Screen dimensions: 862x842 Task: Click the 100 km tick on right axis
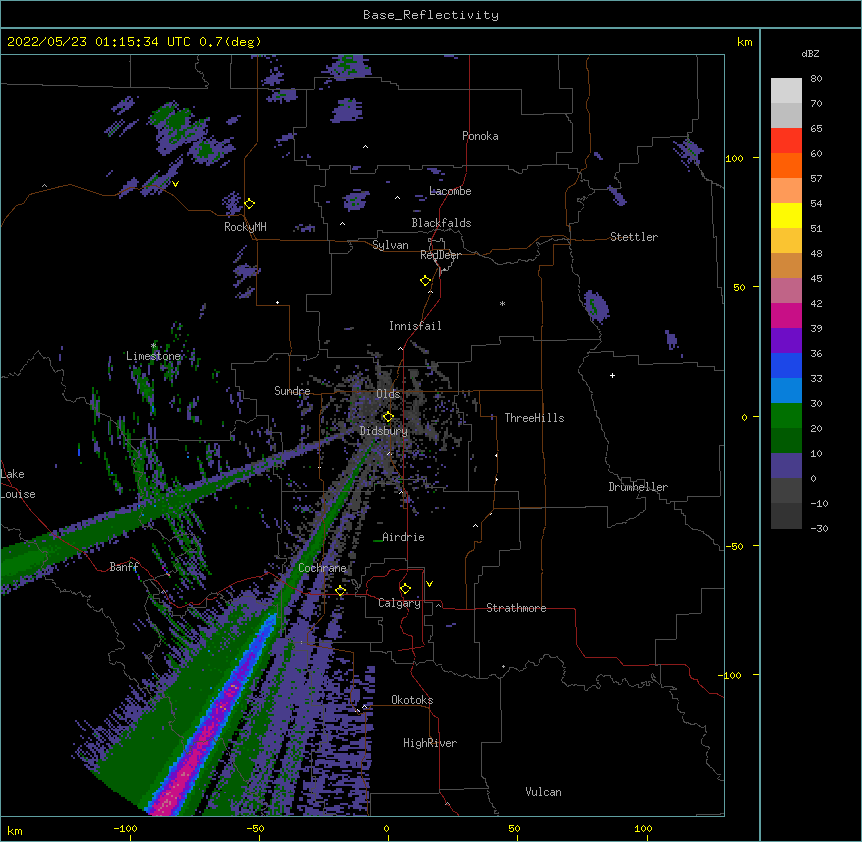734,158
